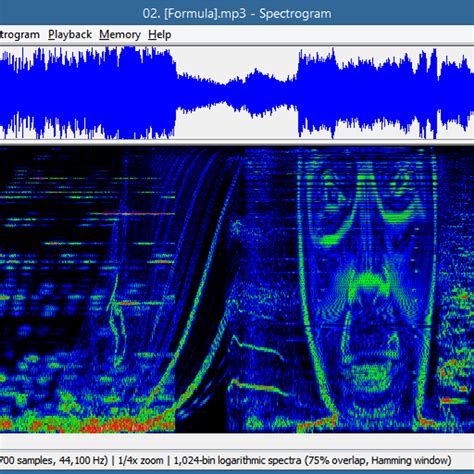
Task: Click the blue waveform overview display
Action: tap(237, 93)
